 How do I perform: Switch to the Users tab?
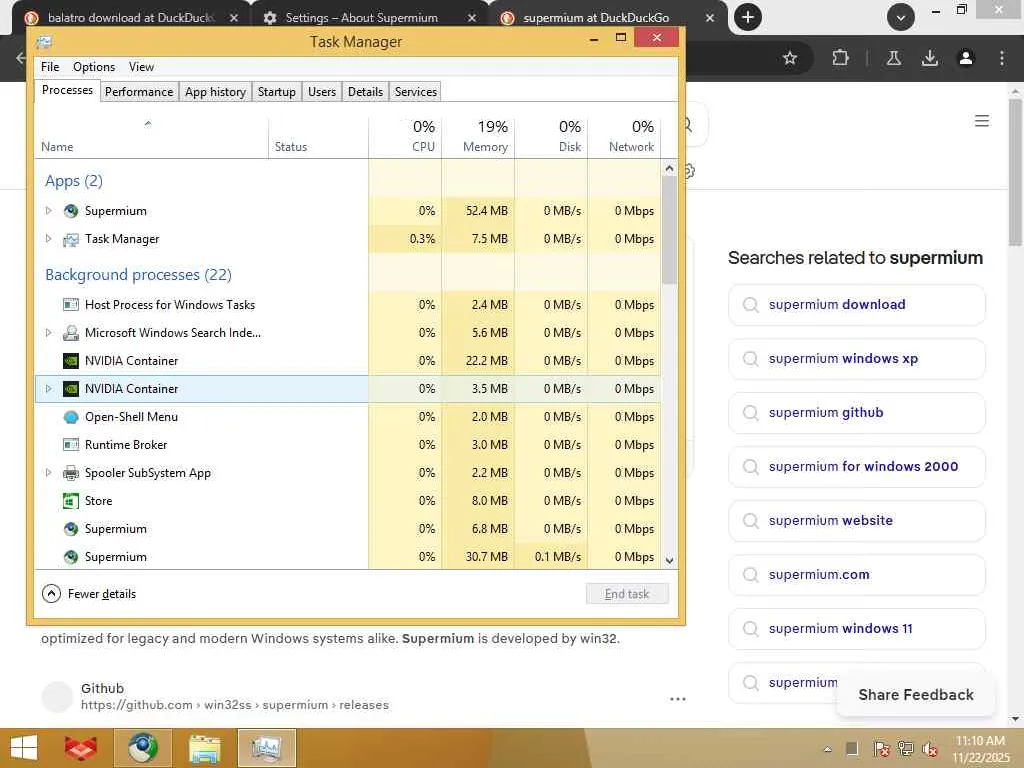[322, 92]
